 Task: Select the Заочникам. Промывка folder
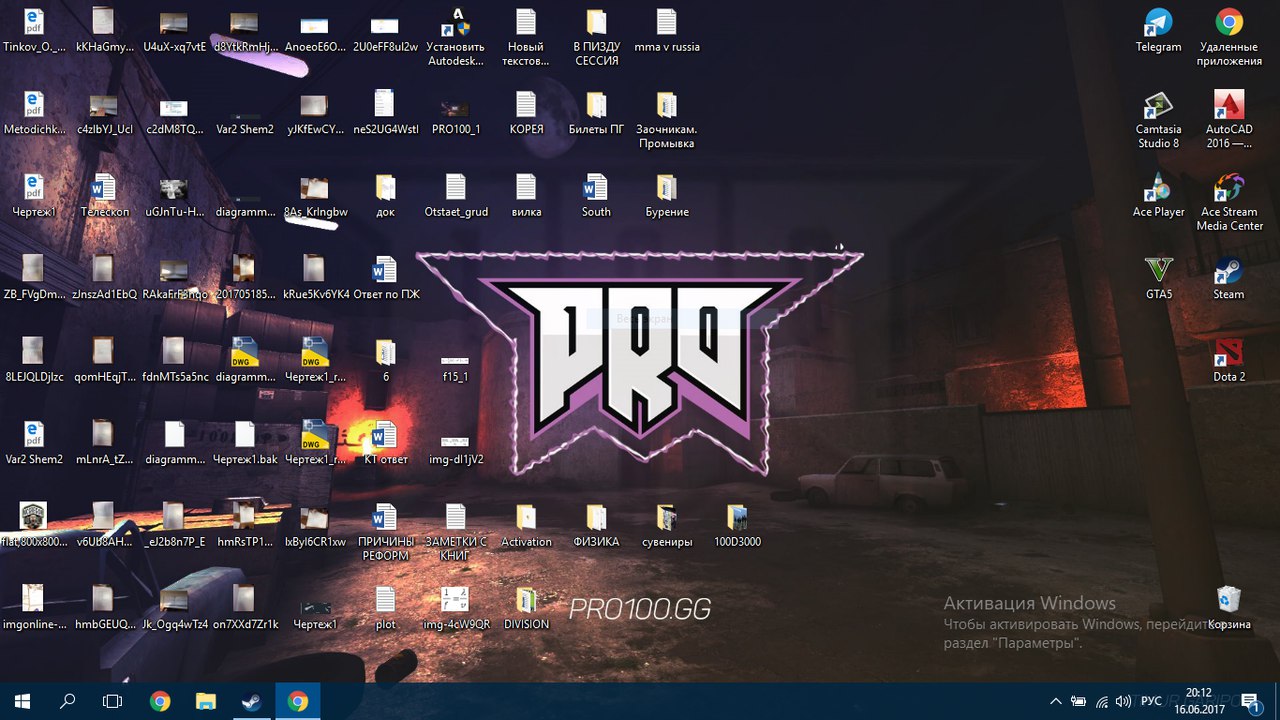click(x=666, y=120)
